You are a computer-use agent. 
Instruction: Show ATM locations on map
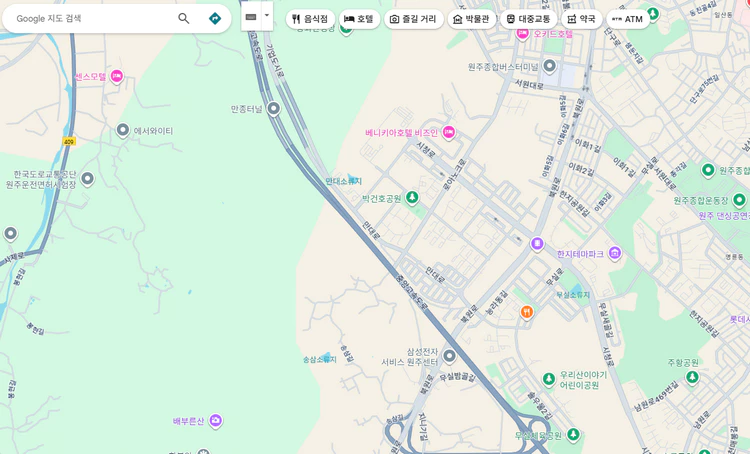tap(627, 19)
